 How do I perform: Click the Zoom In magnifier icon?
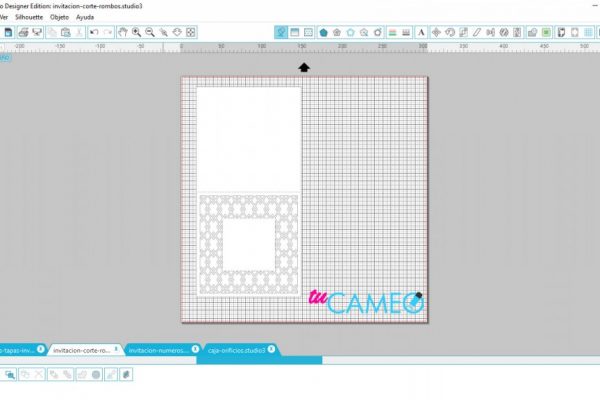136,33
